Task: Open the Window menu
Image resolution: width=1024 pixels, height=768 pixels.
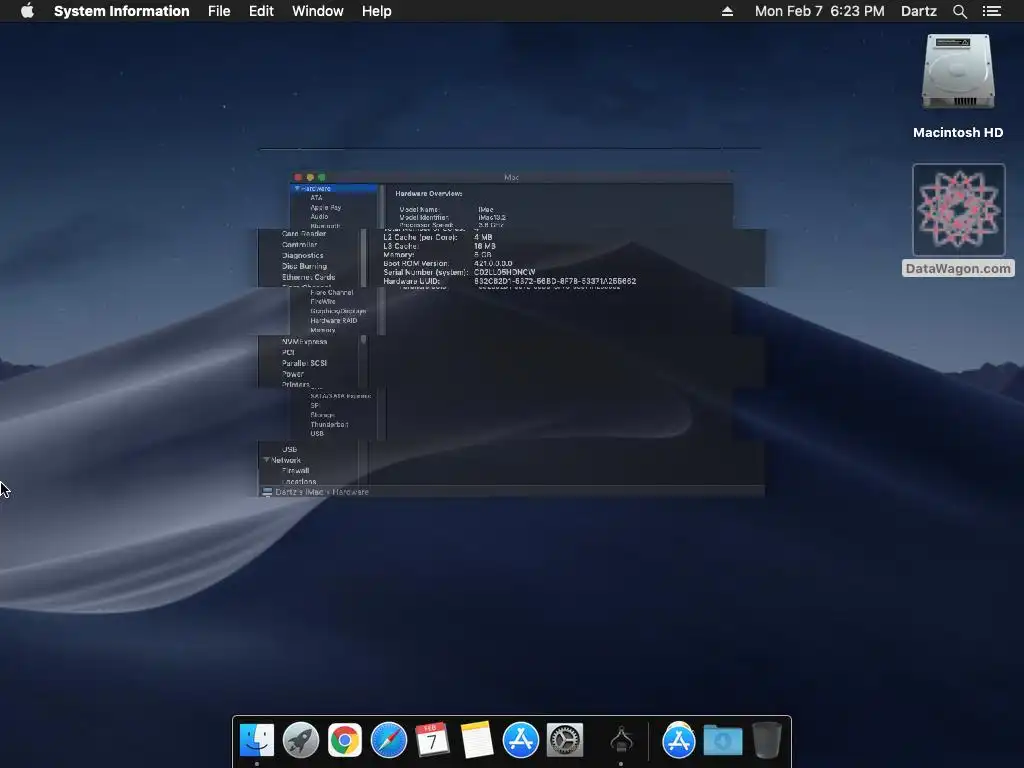Action: coord(317,11)
